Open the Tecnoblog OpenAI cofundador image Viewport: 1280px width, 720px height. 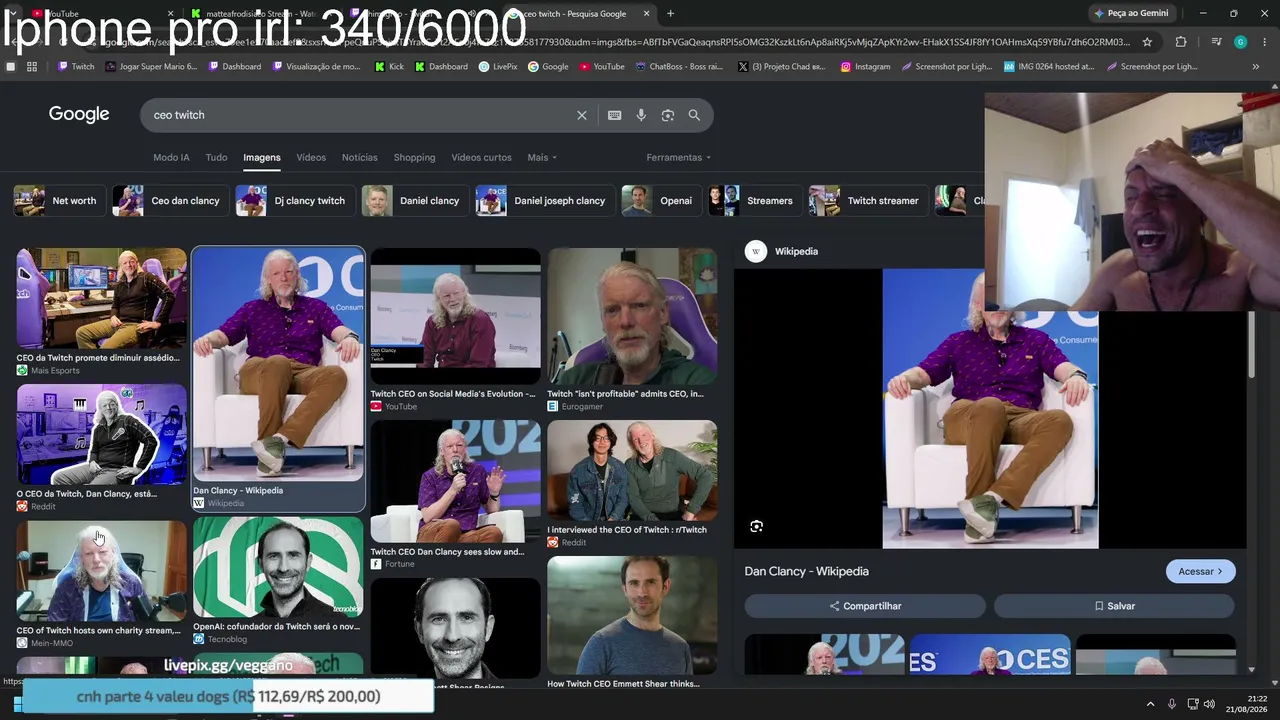[x=278, y=567]
